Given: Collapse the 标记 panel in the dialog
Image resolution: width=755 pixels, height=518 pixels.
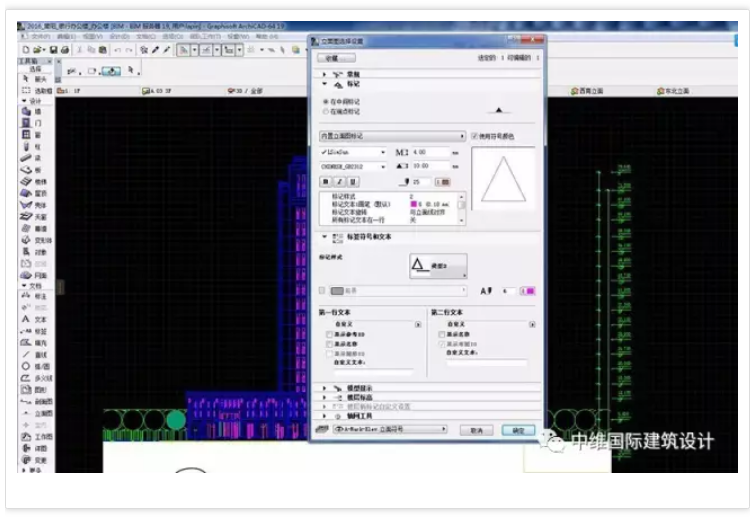Looking at the screenshot, I should [x=324, y=84].
